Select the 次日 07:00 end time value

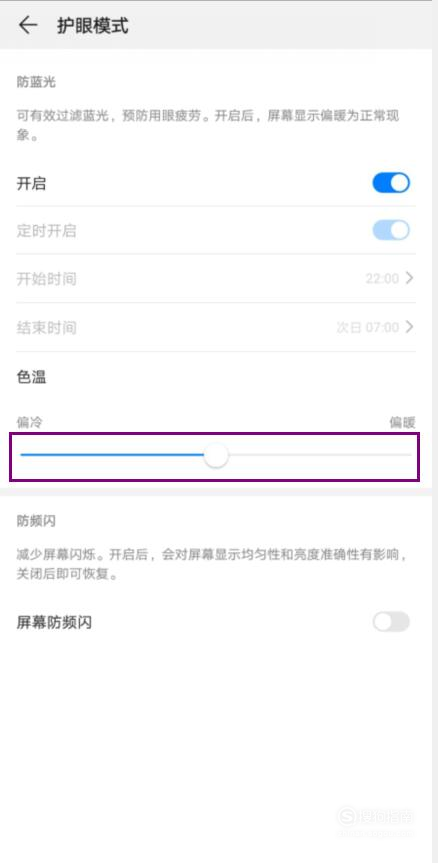[368, 327]
